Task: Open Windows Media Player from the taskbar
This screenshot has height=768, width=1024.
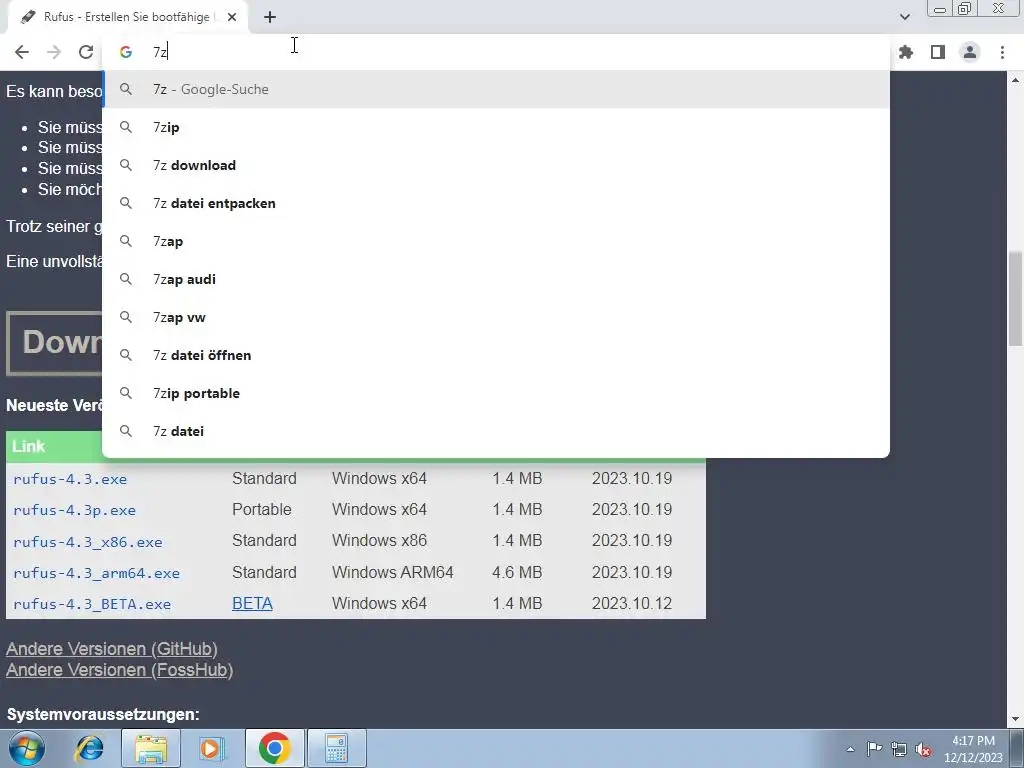Action: click(x=212, y=748)
